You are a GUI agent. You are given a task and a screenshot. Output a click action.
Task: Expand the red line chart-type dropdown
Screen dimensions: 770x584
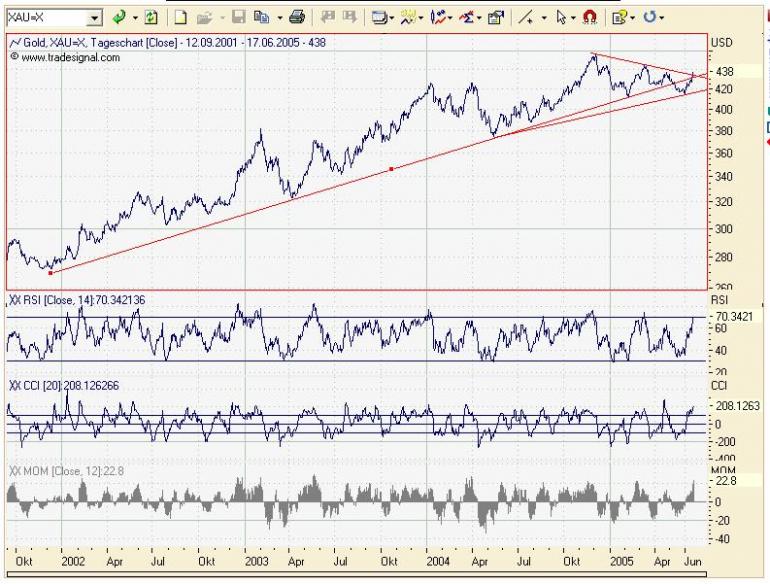(450, 19)
